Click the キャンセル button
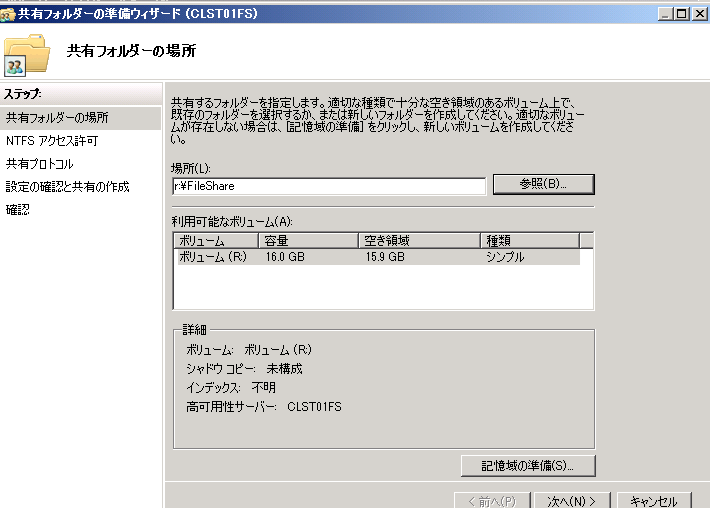 click(654, 501)
